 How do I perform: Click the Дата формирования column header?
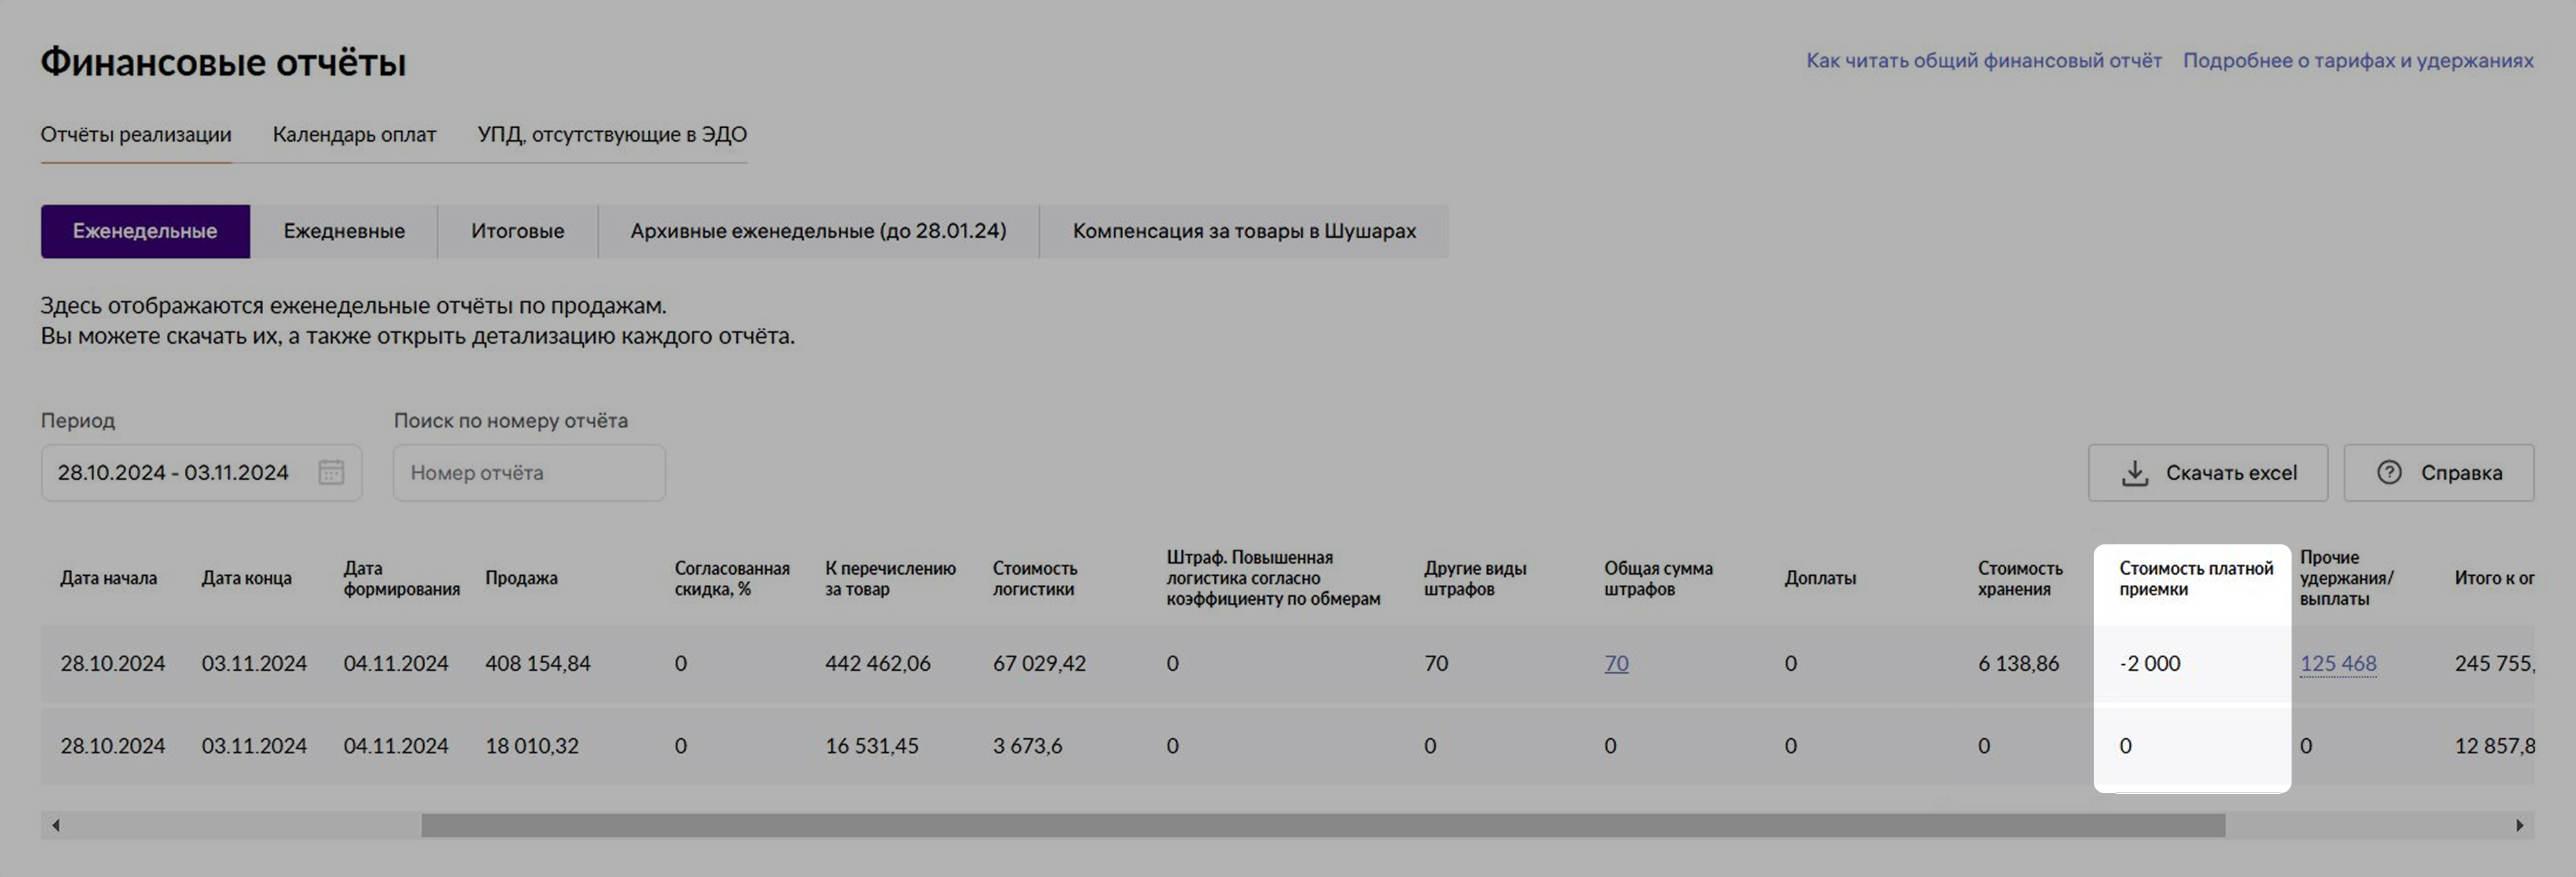(401, 578)
